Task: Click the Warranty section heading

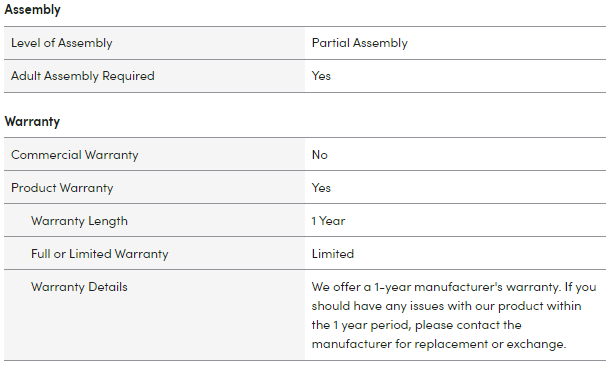Action: (x=32, y=121)
